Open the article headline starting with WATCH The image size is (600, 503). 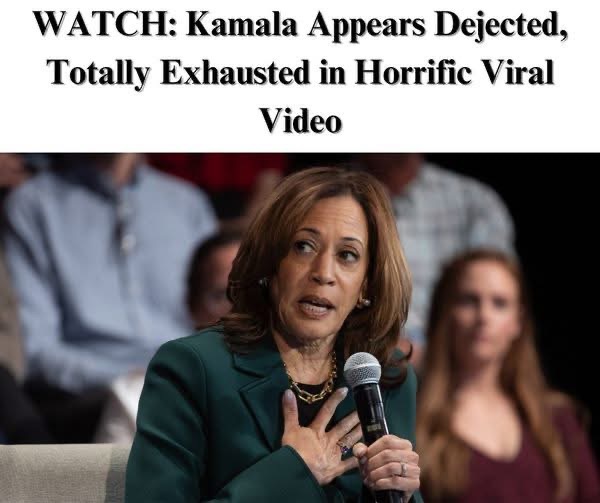point(301,71)
